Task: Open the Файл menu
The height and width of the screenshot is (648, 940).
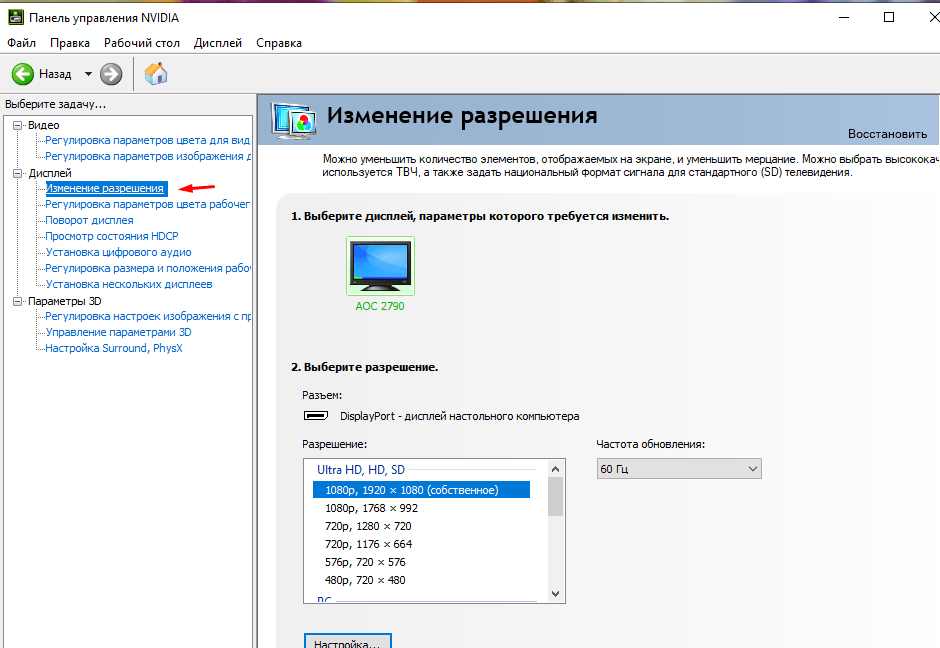Action: [x=21, y=43]
